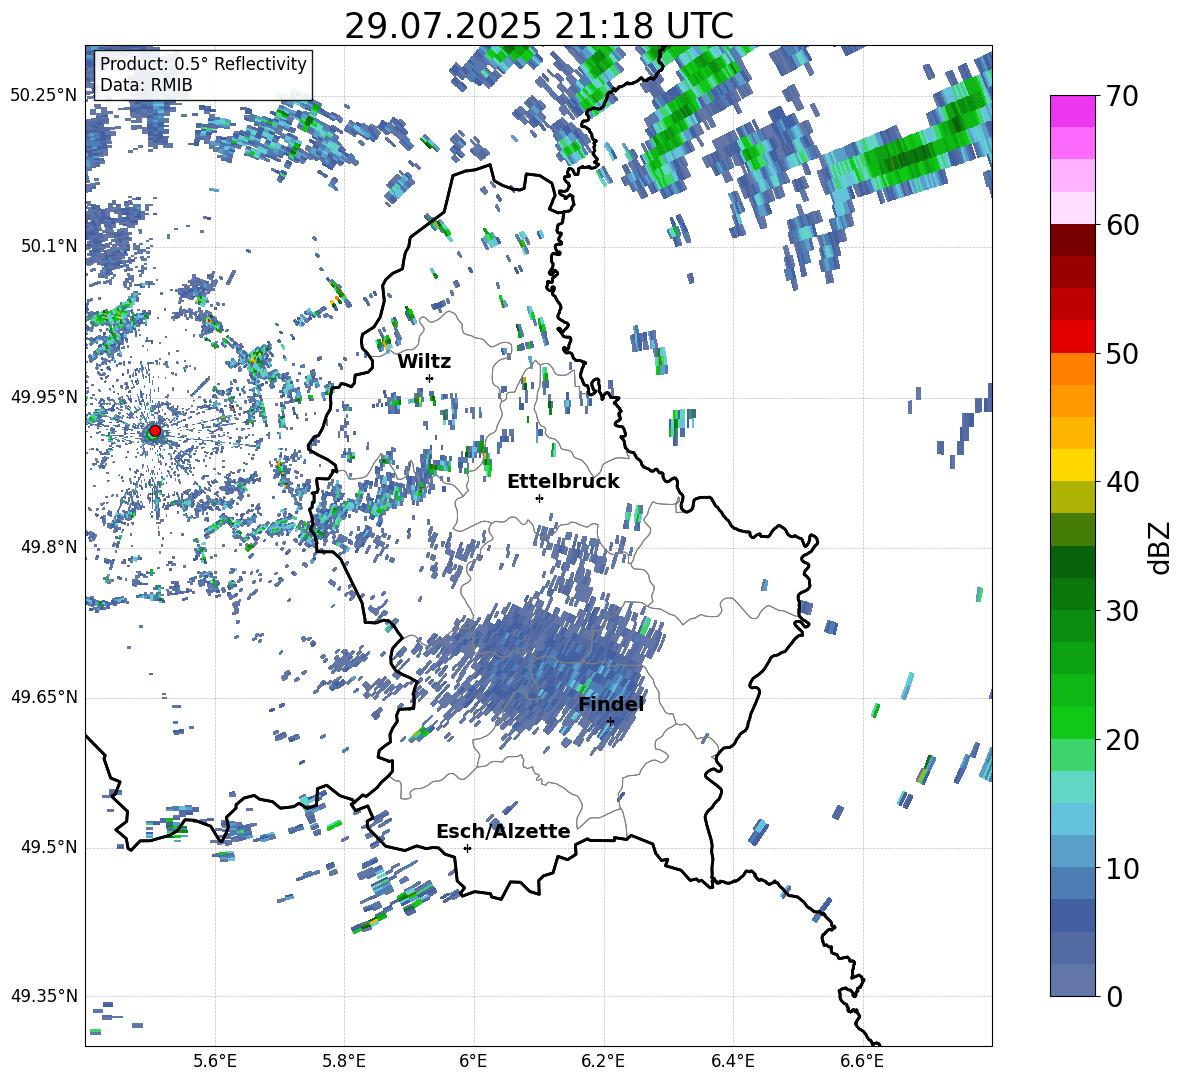The width and height of the screenshot is (1184, 1081).
Task: Click the 20 colorbar tick label
Action: click(x=1122, y=740)
